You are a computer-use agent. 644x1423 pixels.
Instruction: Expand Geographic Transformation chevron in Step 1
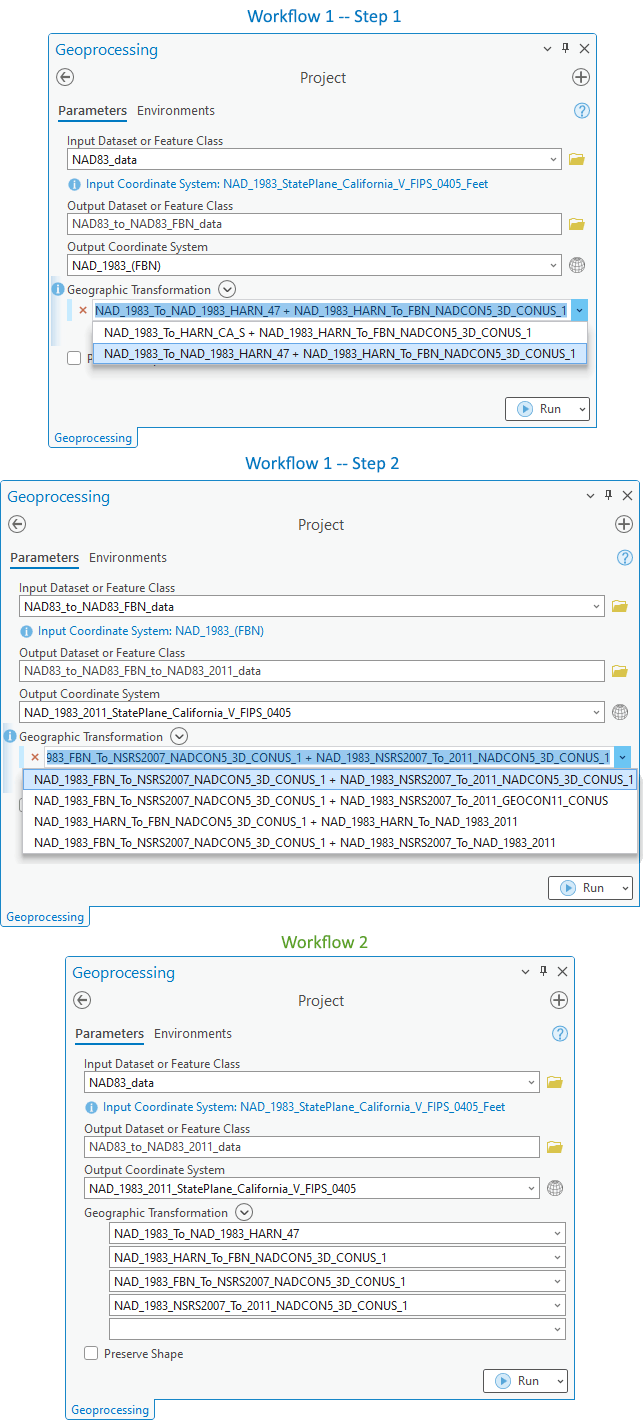click(x=227, y=289)
